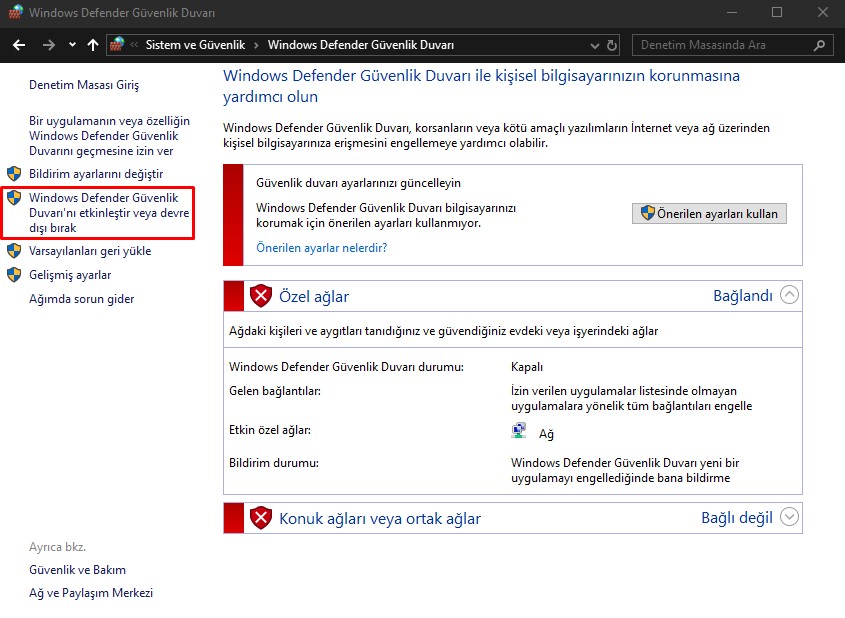Open Gelişmiş ayarlar
Viewport: 845px width, 618px height.
[70, 275]
